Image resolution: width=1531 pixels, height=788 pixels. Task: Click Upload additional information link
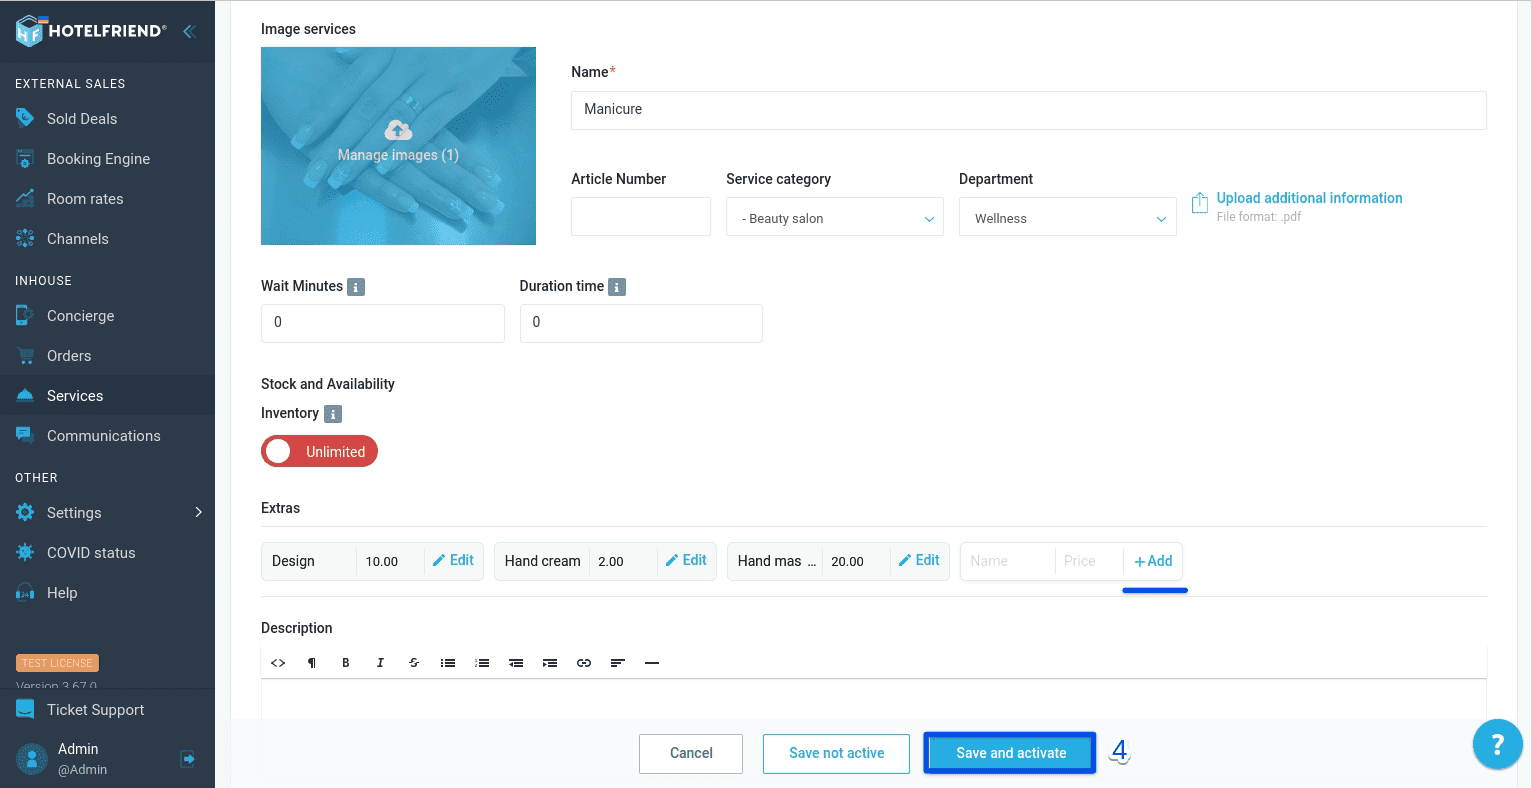click(x=1309, y=198)
